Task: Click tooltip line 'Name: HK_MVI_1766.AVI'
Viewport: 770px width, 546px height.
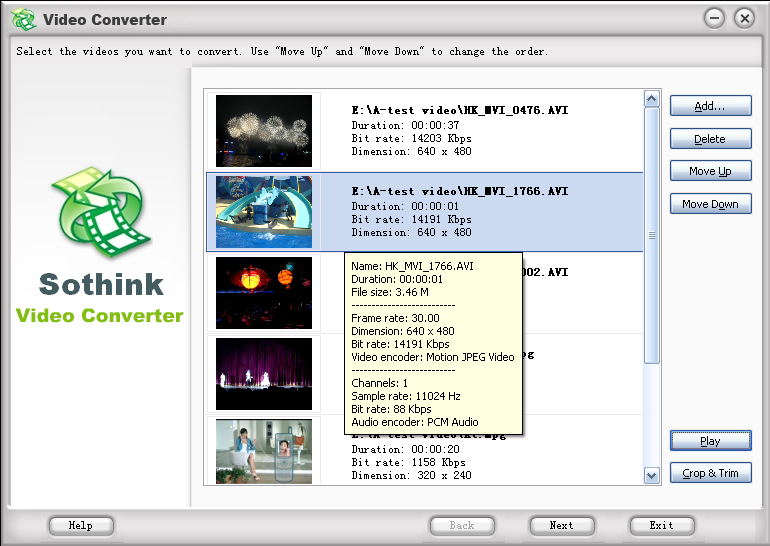Action: [412, 266]
